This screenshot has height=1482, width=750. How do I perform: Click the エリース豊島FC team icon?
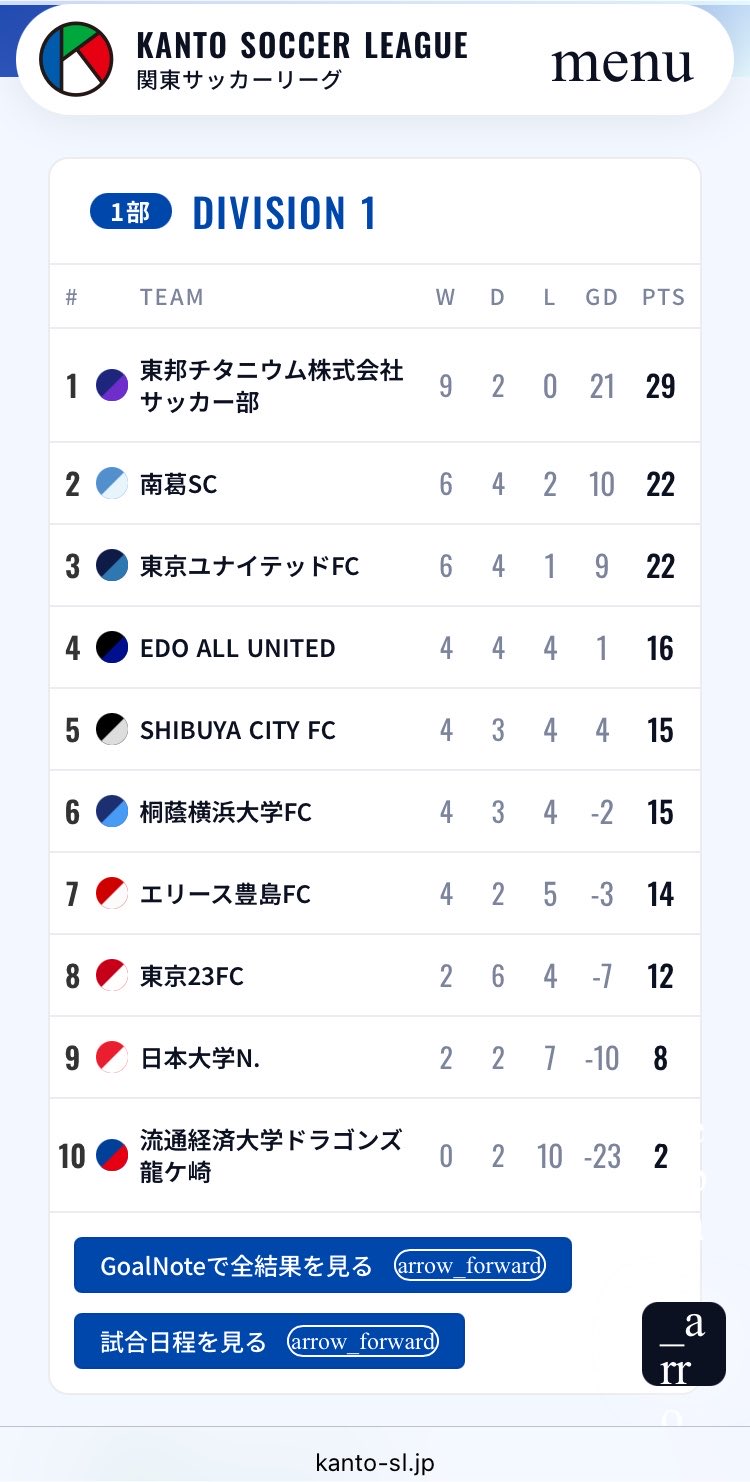112,894
